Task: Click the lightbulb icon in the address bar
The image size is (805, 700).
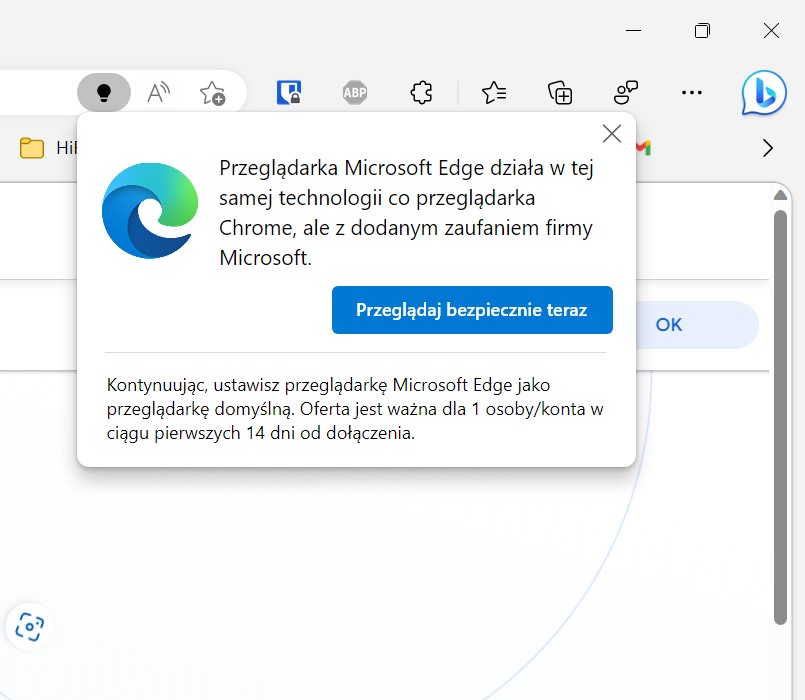Action: [x=103, y=93]
